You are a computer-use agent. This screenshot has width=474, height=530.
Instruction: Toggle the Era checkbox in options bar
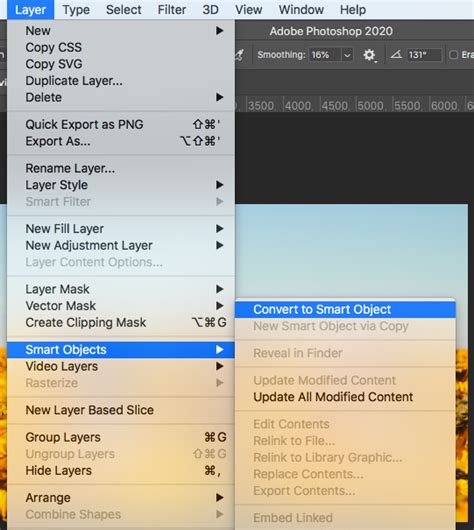coord(453,55)
